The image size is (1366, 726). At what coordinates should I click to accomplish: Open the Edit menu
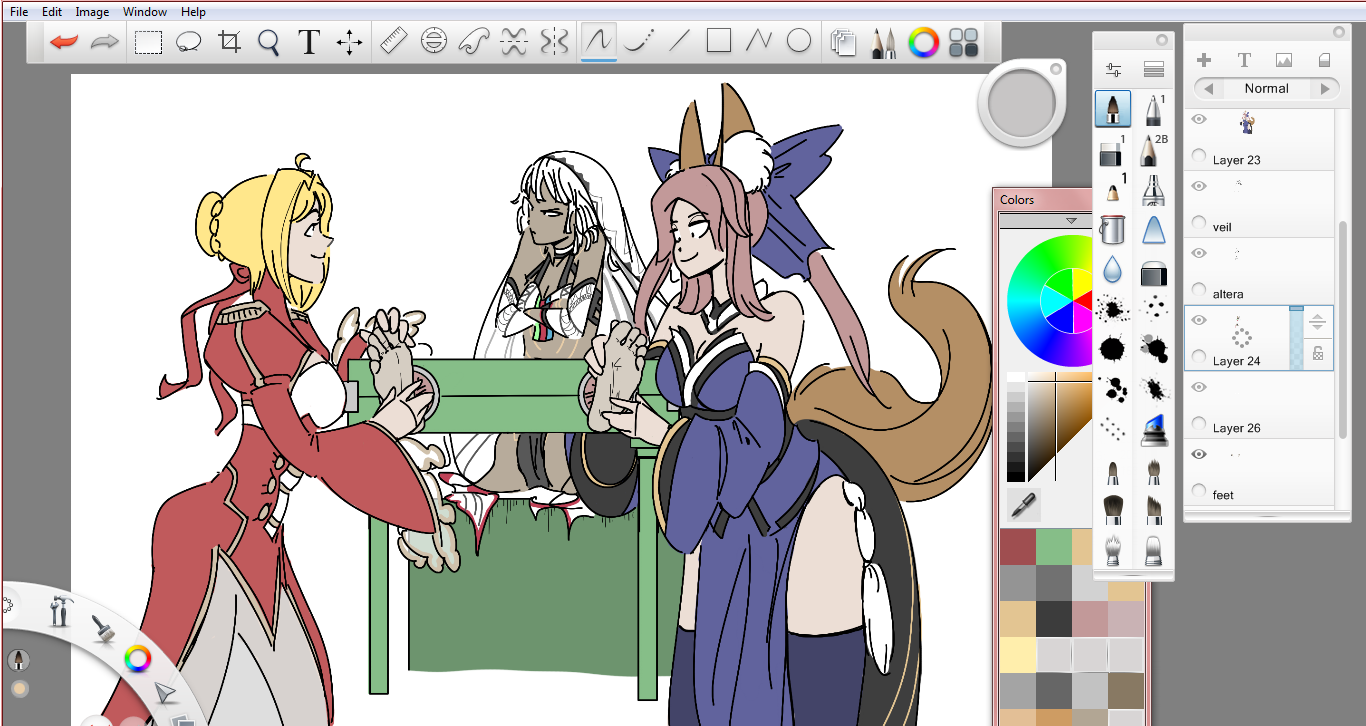pos(52,12)
